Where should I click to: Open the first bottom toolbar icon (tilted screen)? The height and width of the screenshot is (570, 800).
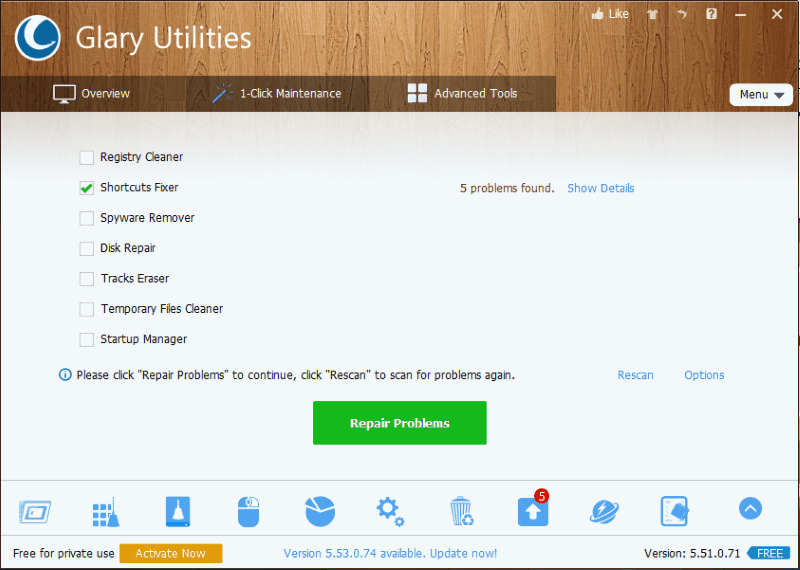pyautogui.click(x=35, y=511)
